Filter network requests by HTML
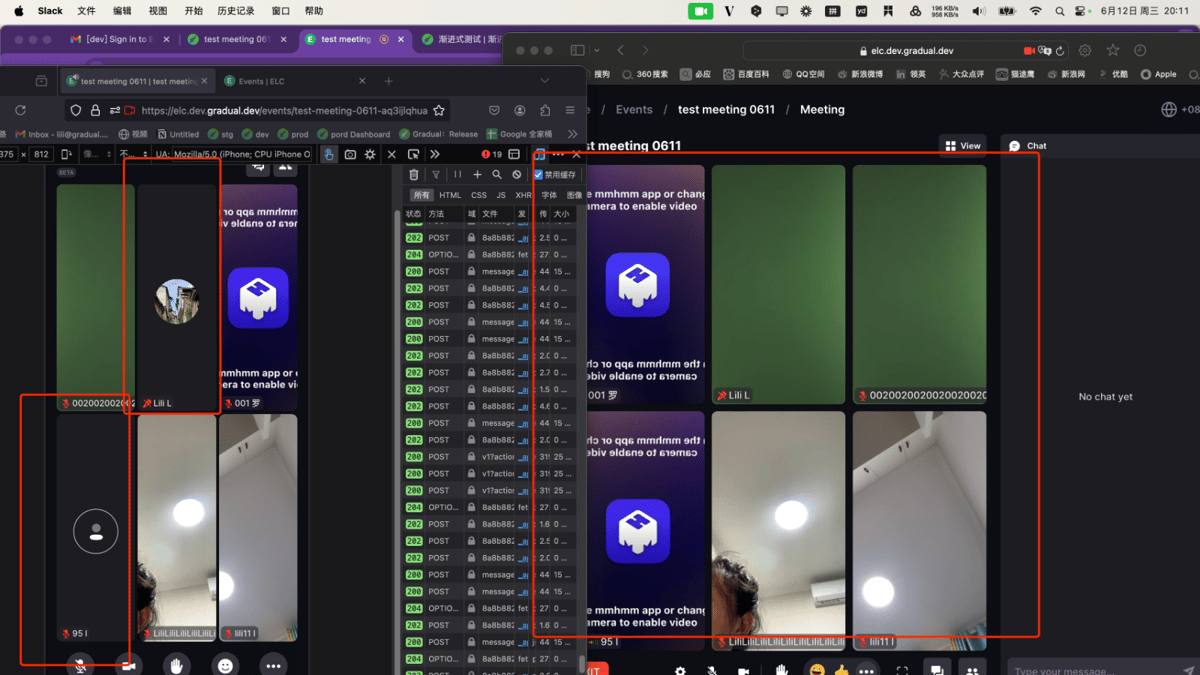The image size is (1200, 675). pyautogui.click(x=450, y=196)
